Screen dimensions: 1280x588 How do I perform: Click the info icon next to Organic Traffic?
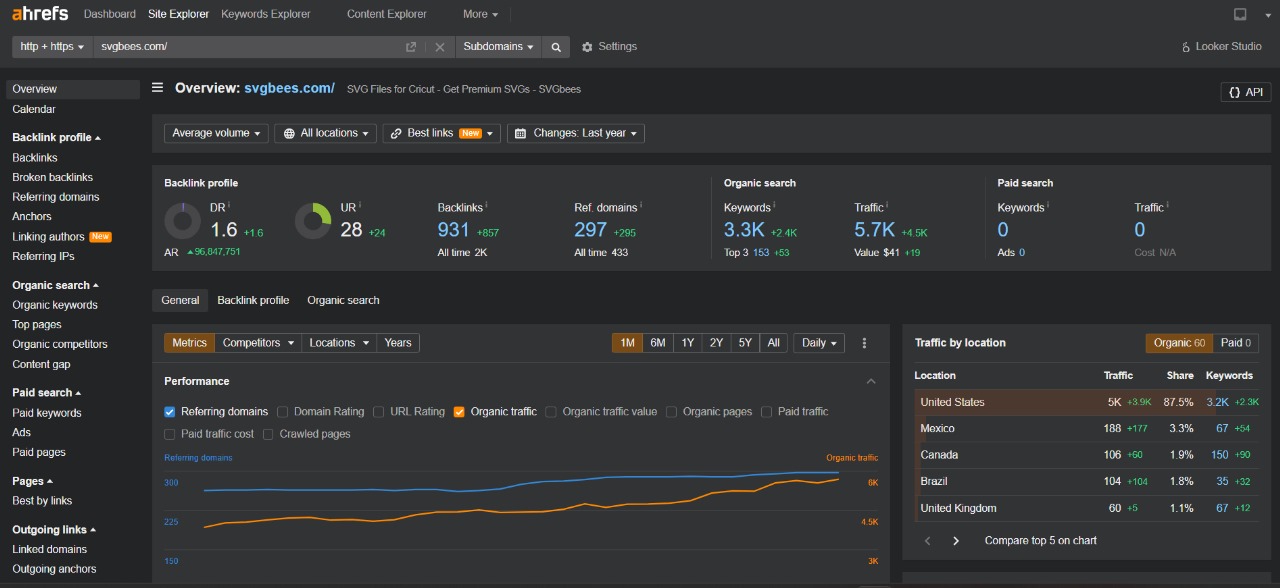[x=888, y=205]
